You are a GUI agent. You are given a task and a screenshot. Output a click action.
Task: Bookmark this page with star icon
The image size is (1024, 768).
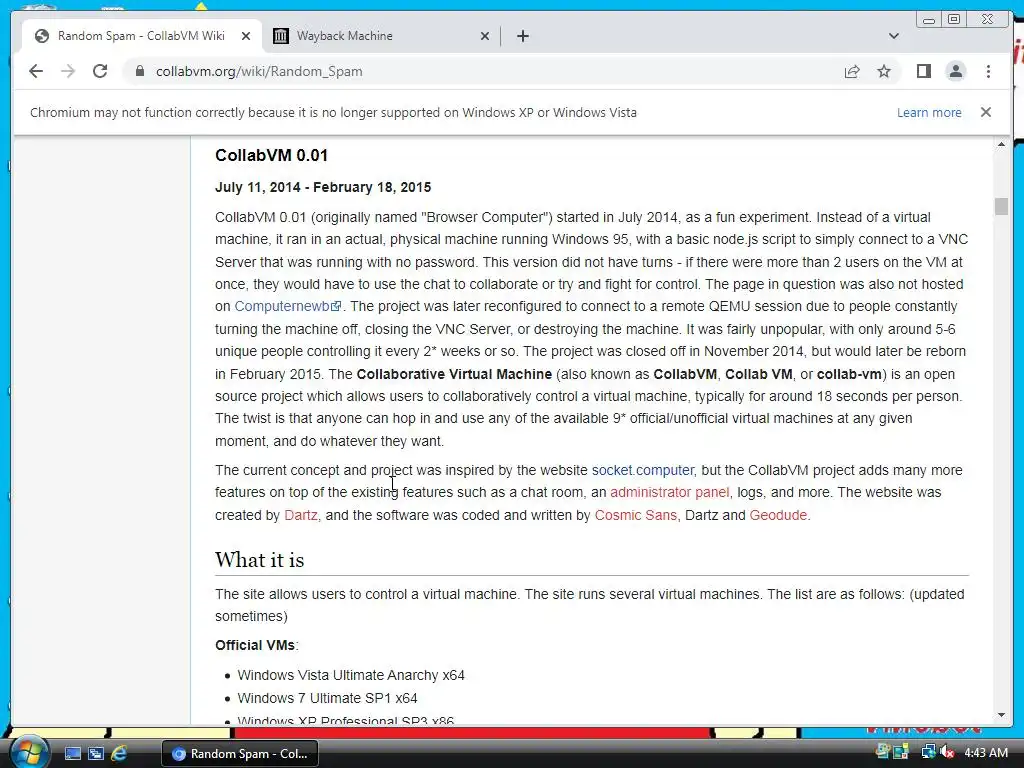(884, 71)
